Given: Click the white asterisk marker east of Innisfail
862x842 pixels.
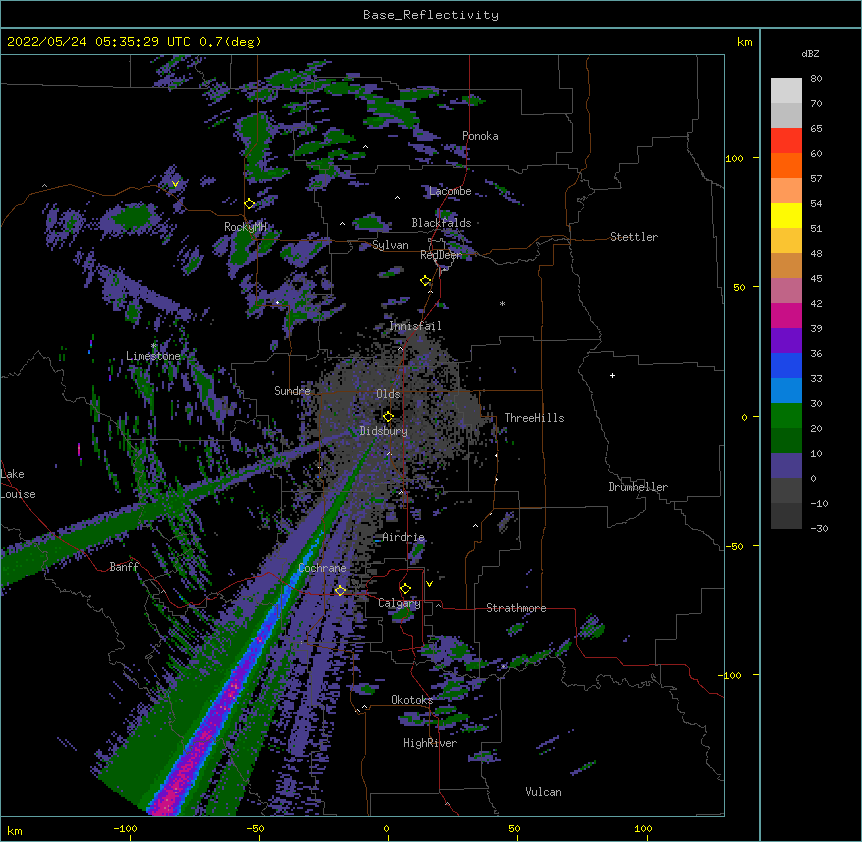Looking at the screenshot, I should click(x=502, y=303).
